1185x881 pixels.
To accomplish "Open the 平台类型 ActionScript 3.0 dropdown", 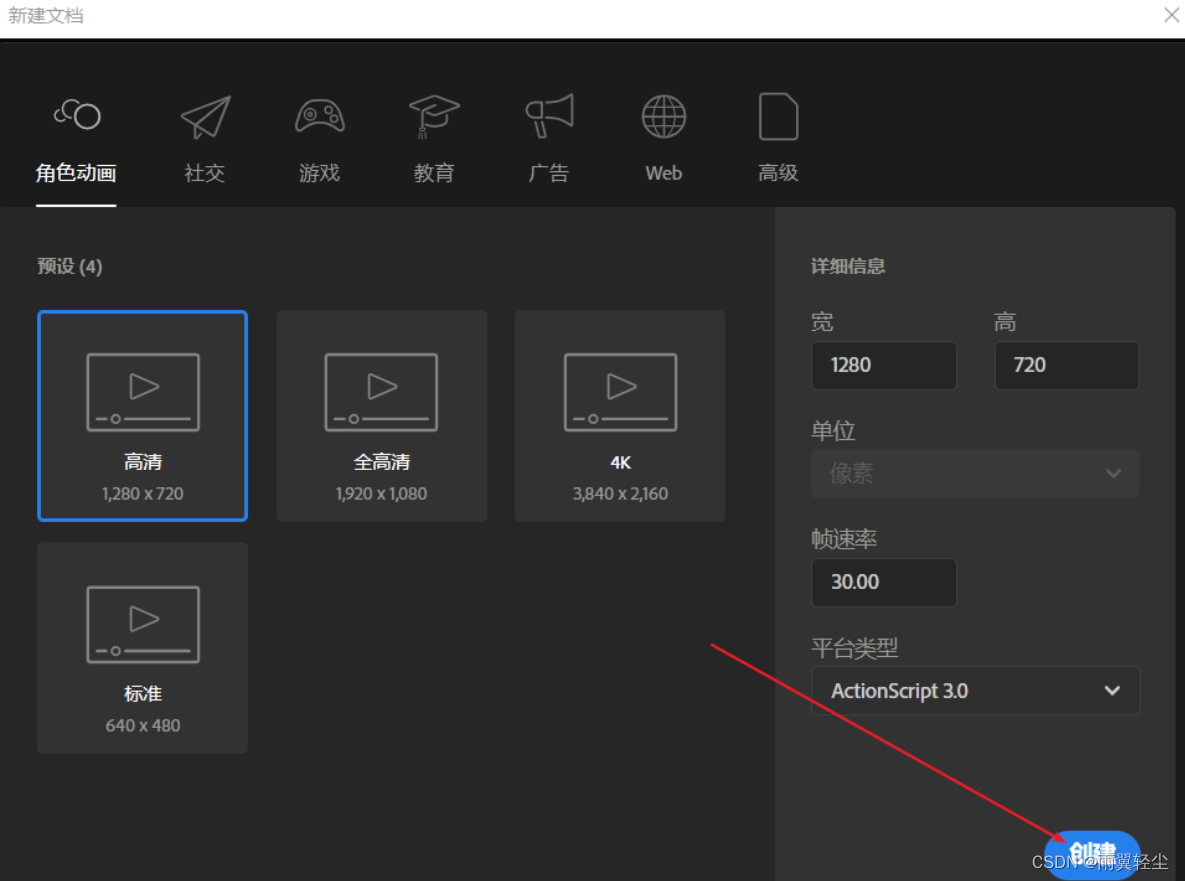I will pyautogui.click(x=975, y=691).
